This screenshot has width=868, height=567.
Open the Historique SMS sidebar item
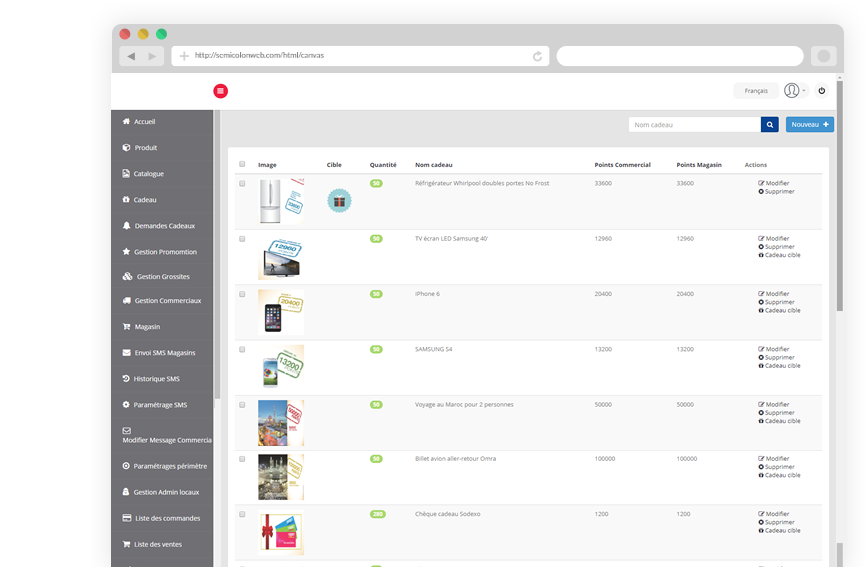point(156,379)
